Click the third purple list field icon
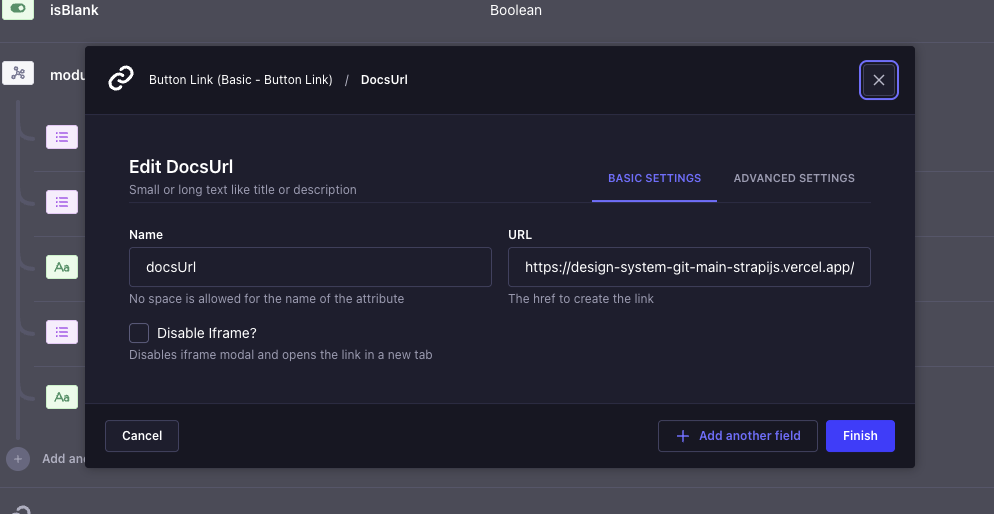Viewport: 994px width, 514px height. [62, 332]
